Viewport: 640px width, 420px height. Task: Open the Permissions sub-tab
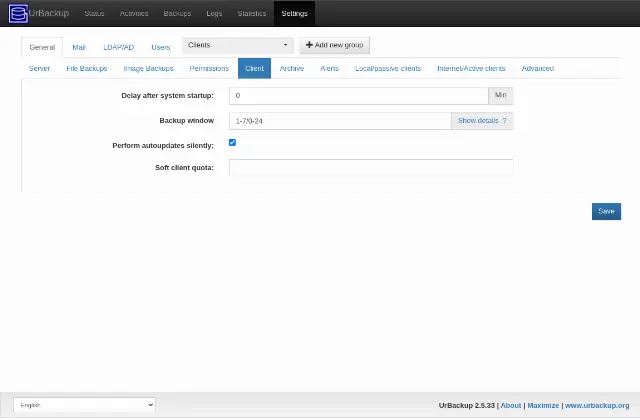click(209, 69)
